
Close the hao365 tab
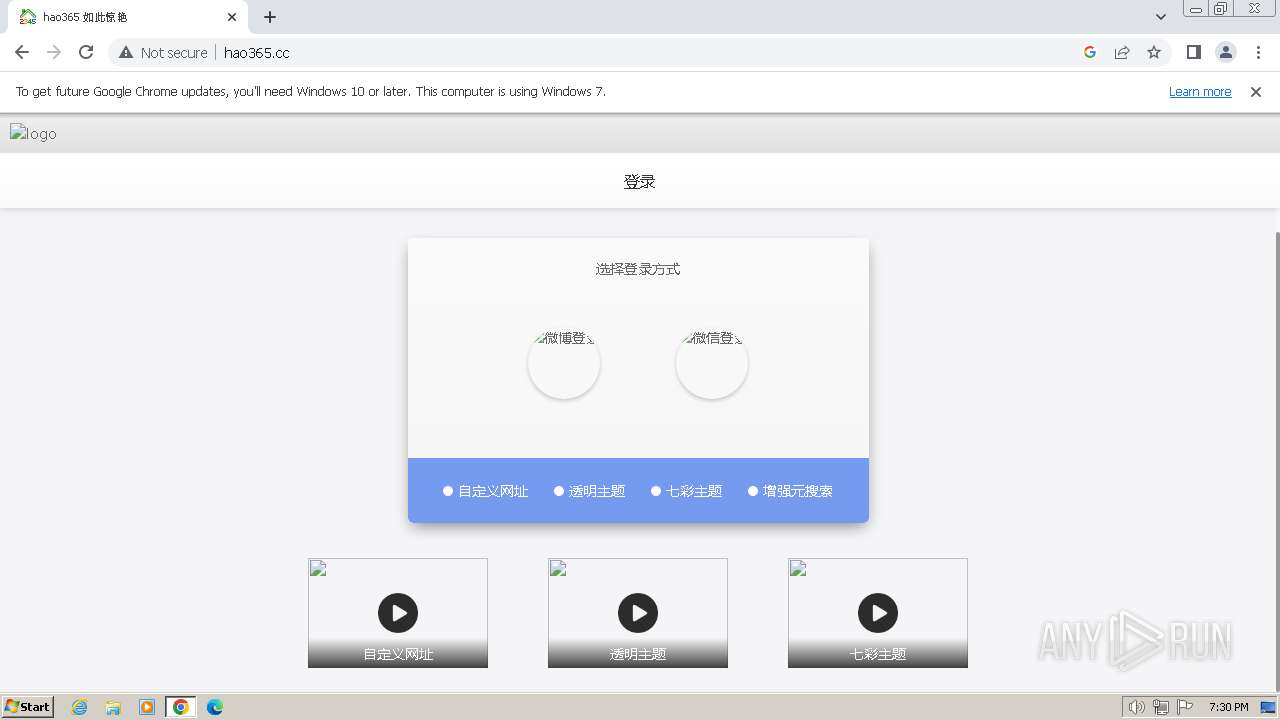coord(232,17)
